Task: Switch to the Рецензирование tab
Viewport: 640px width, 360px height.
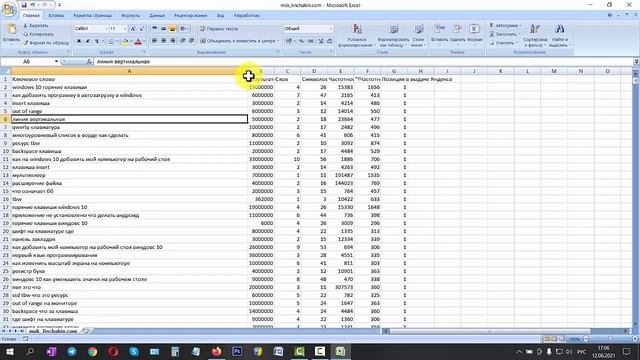Action: click(x=190, y=16)
